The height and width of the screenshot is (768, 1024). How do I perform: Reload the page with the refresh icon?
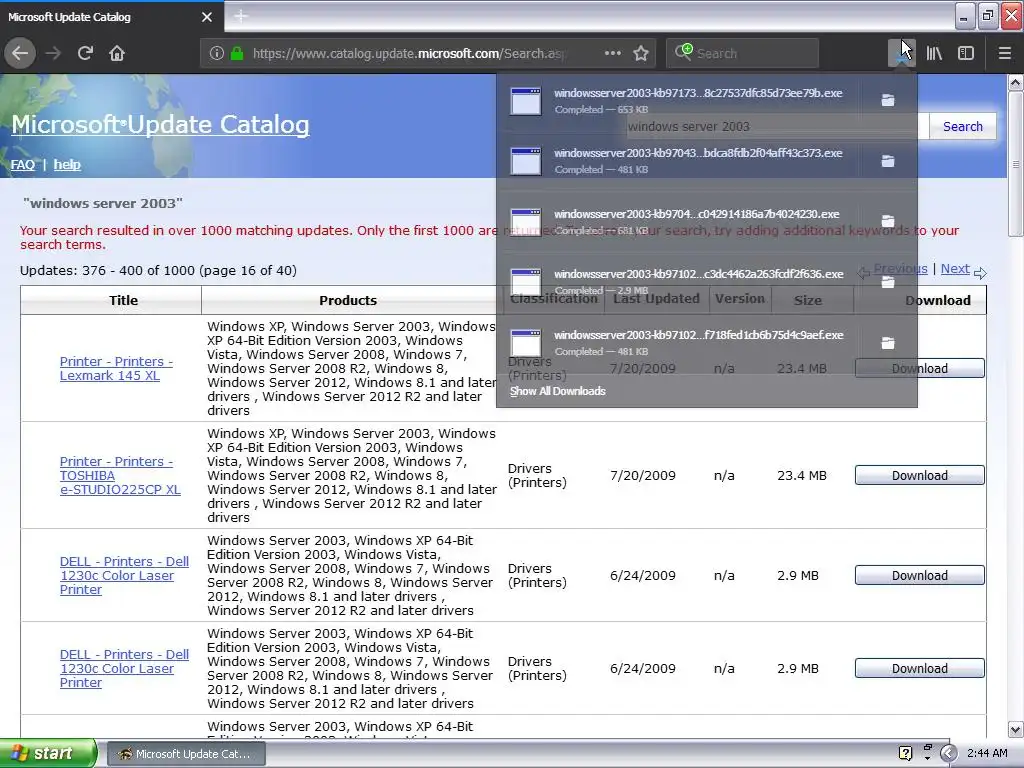tap(85, 53)
